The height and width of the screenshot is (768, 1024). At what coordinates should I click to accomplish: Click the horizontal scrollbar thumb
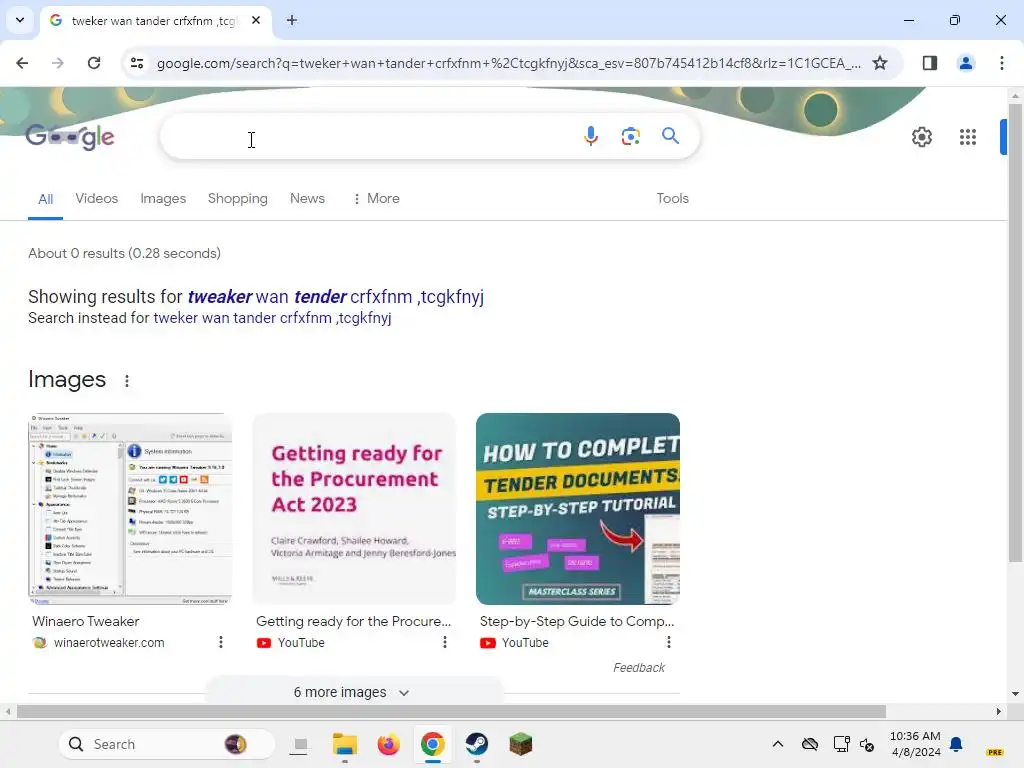pyautogui.click(x=451, y=711)
